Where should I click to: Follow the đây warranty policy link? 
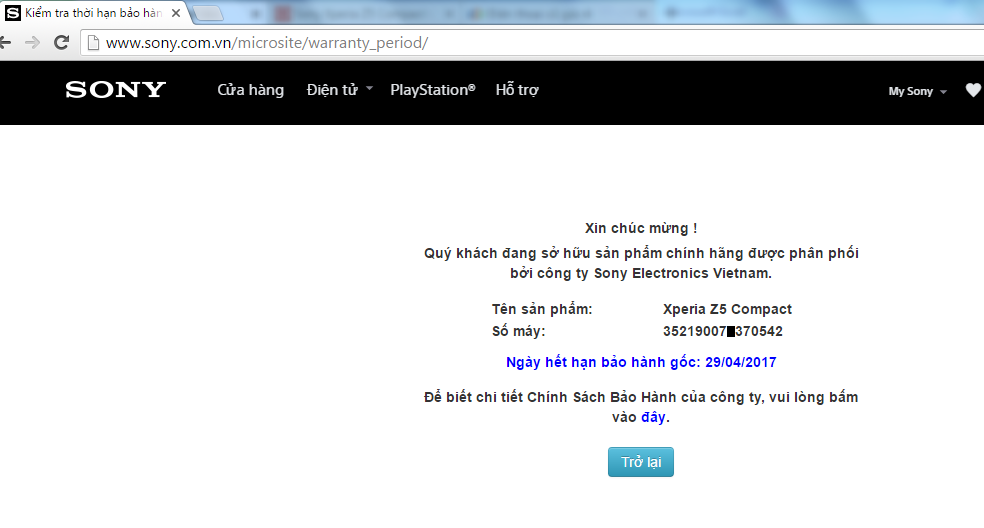653,418
